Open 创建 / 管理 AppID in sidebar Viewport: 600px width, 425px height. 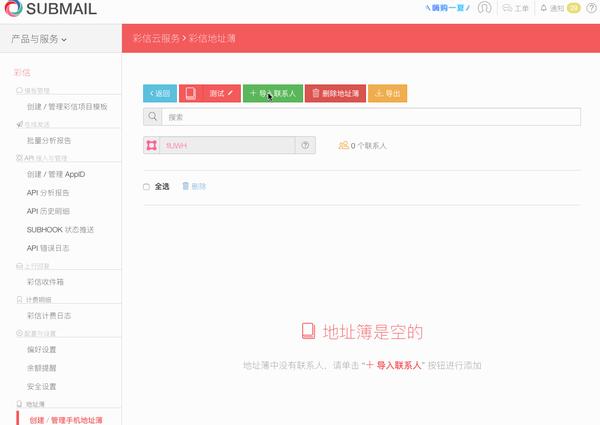pyautogui.click(x=56, y=174)
